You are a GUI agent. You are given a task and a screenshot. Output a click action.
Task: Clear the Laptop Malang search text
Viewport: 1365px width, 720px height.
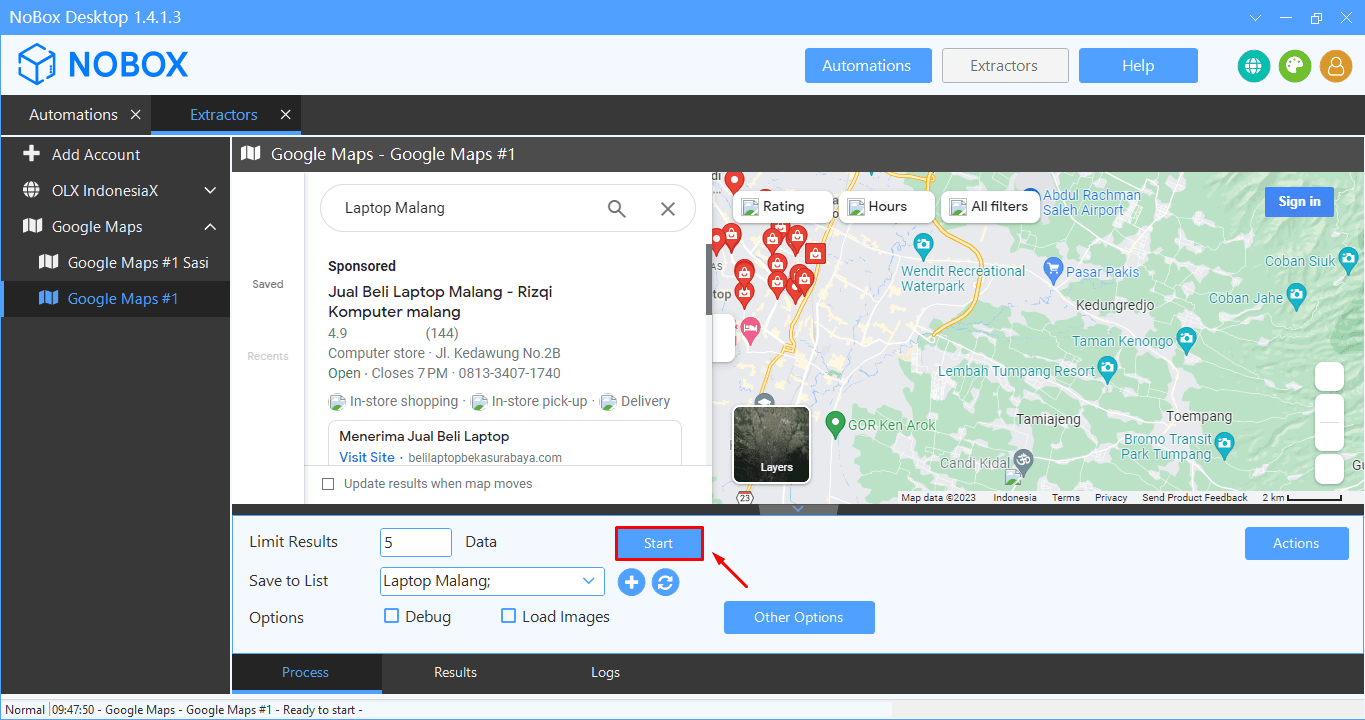pyautogui.click(x=668, y=208)
